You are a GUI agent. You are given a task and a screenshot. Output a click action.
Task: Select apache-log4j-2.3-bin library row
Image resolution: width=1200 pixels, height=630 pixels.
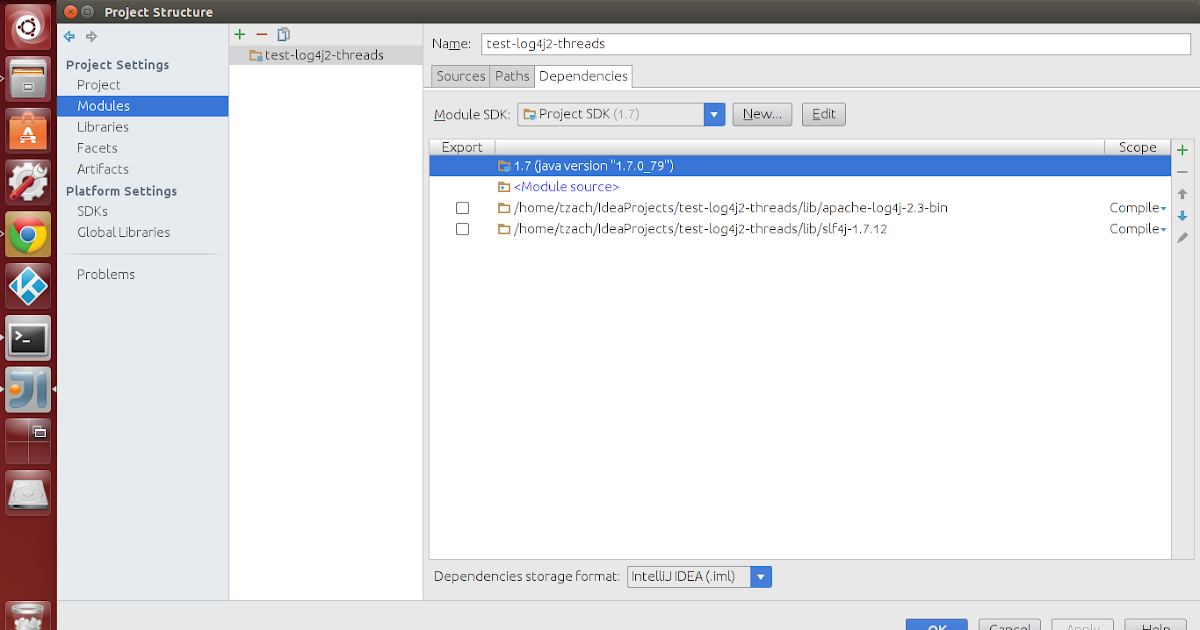coord(800,208)
